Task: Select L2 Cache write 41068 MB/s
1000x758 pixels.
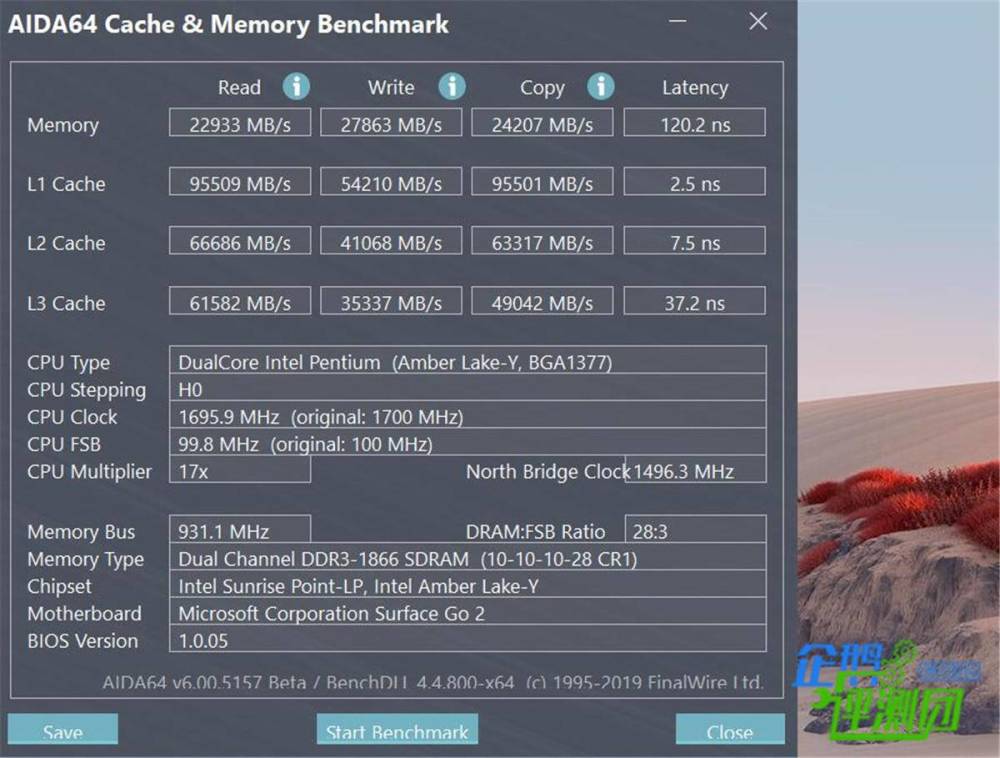Action: [391, 241]
